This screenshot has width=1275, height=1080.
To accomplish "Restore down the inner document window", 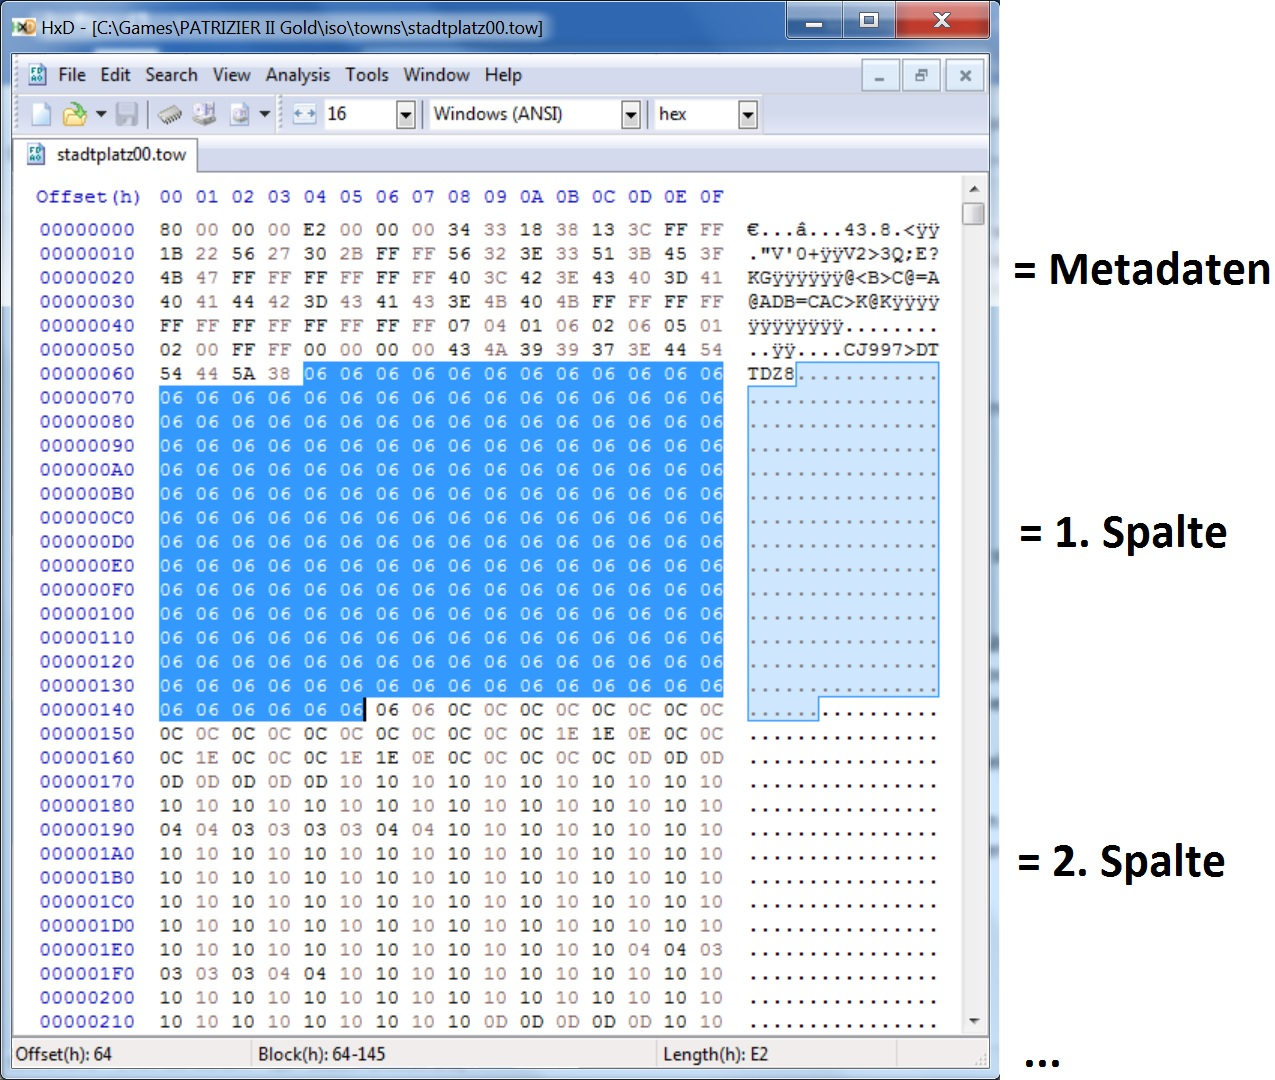I will 922,76.
